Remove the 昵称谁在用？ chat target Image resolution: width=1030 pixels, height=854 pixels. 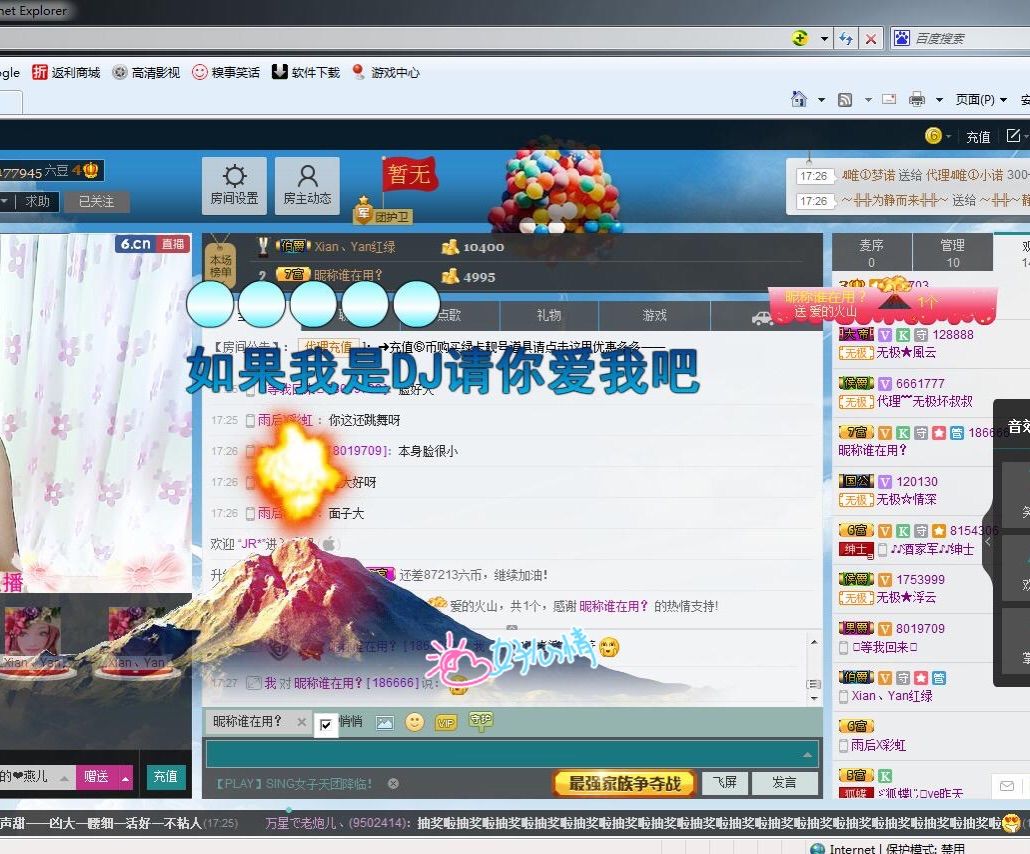pos(302,722)
